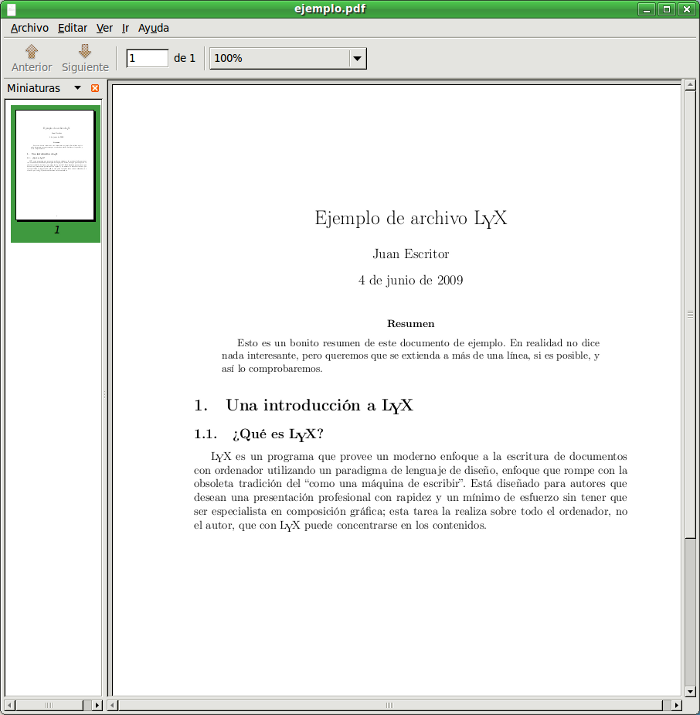Click the date '4 de junio de 2009'
The height and width of the screenshot is (715, 700).
coord(410,280)
